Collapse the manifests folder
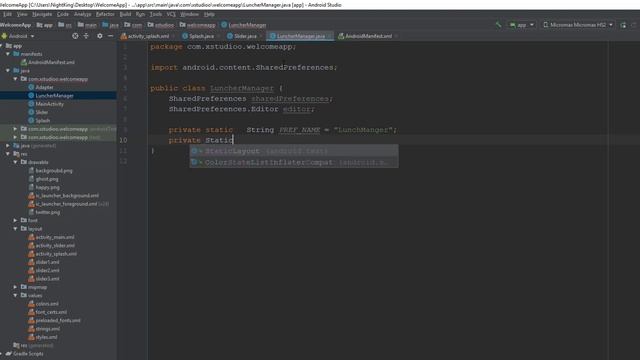 click(x=8, y=54)
